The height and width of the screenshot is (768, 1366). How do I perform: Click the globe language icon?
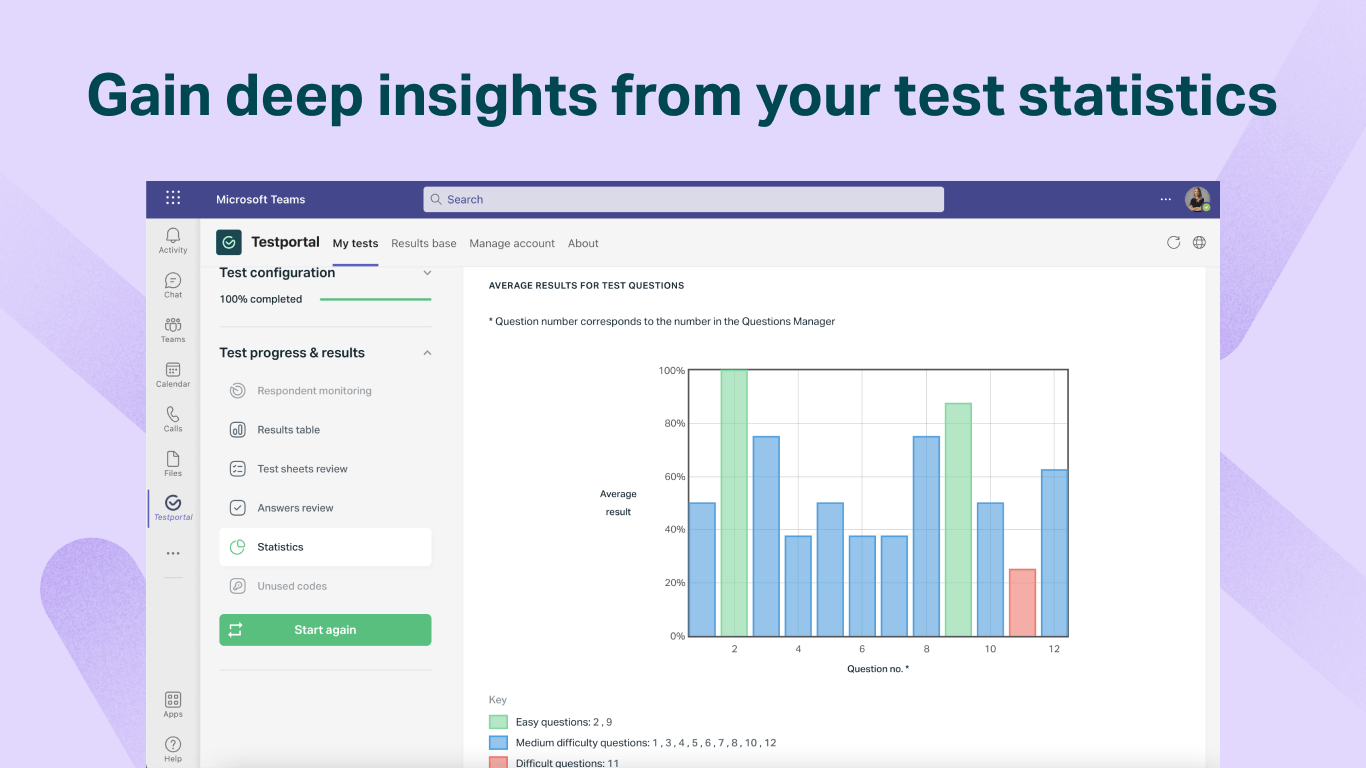[1199, 242]
